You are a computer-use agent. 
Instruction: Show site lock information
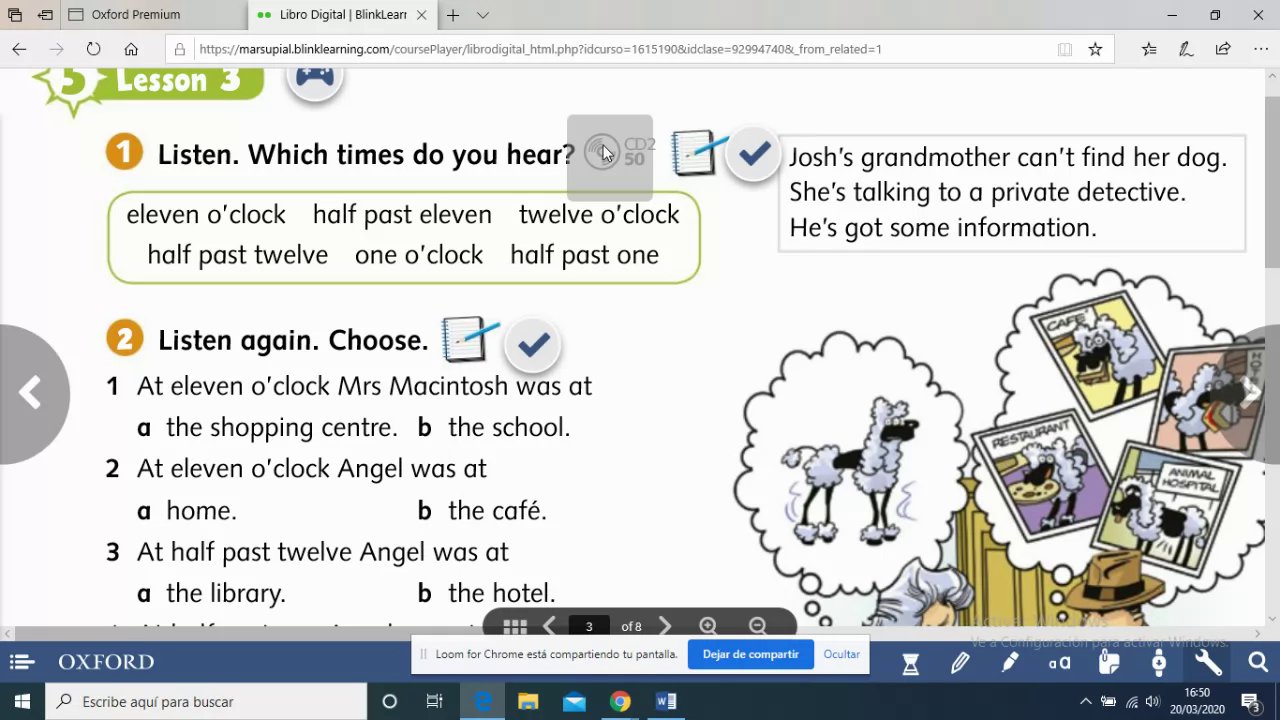(180, 49)
